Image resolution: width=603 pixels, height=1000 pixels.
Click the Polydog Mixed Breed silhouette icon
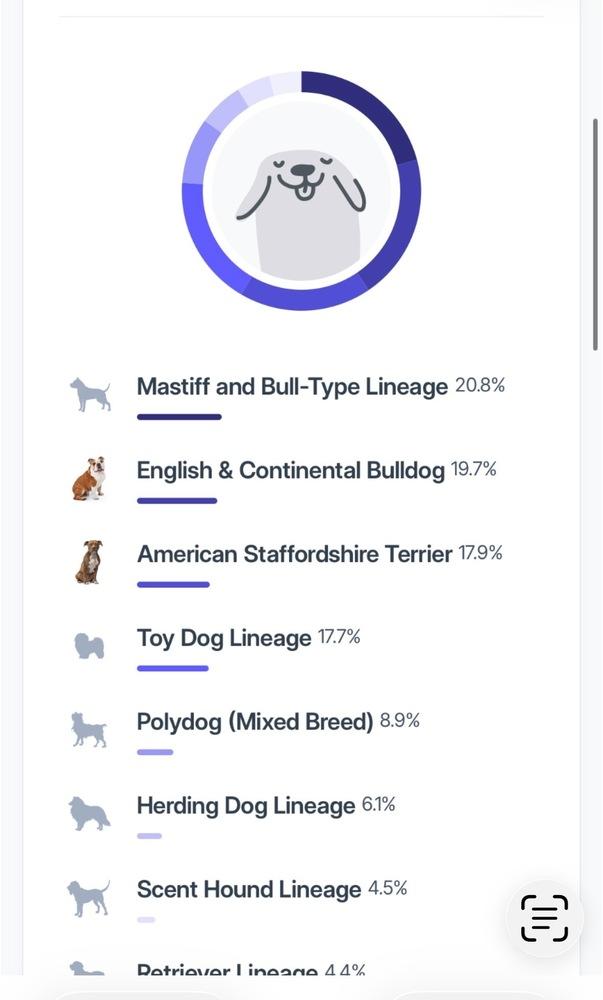click(89, 729)
